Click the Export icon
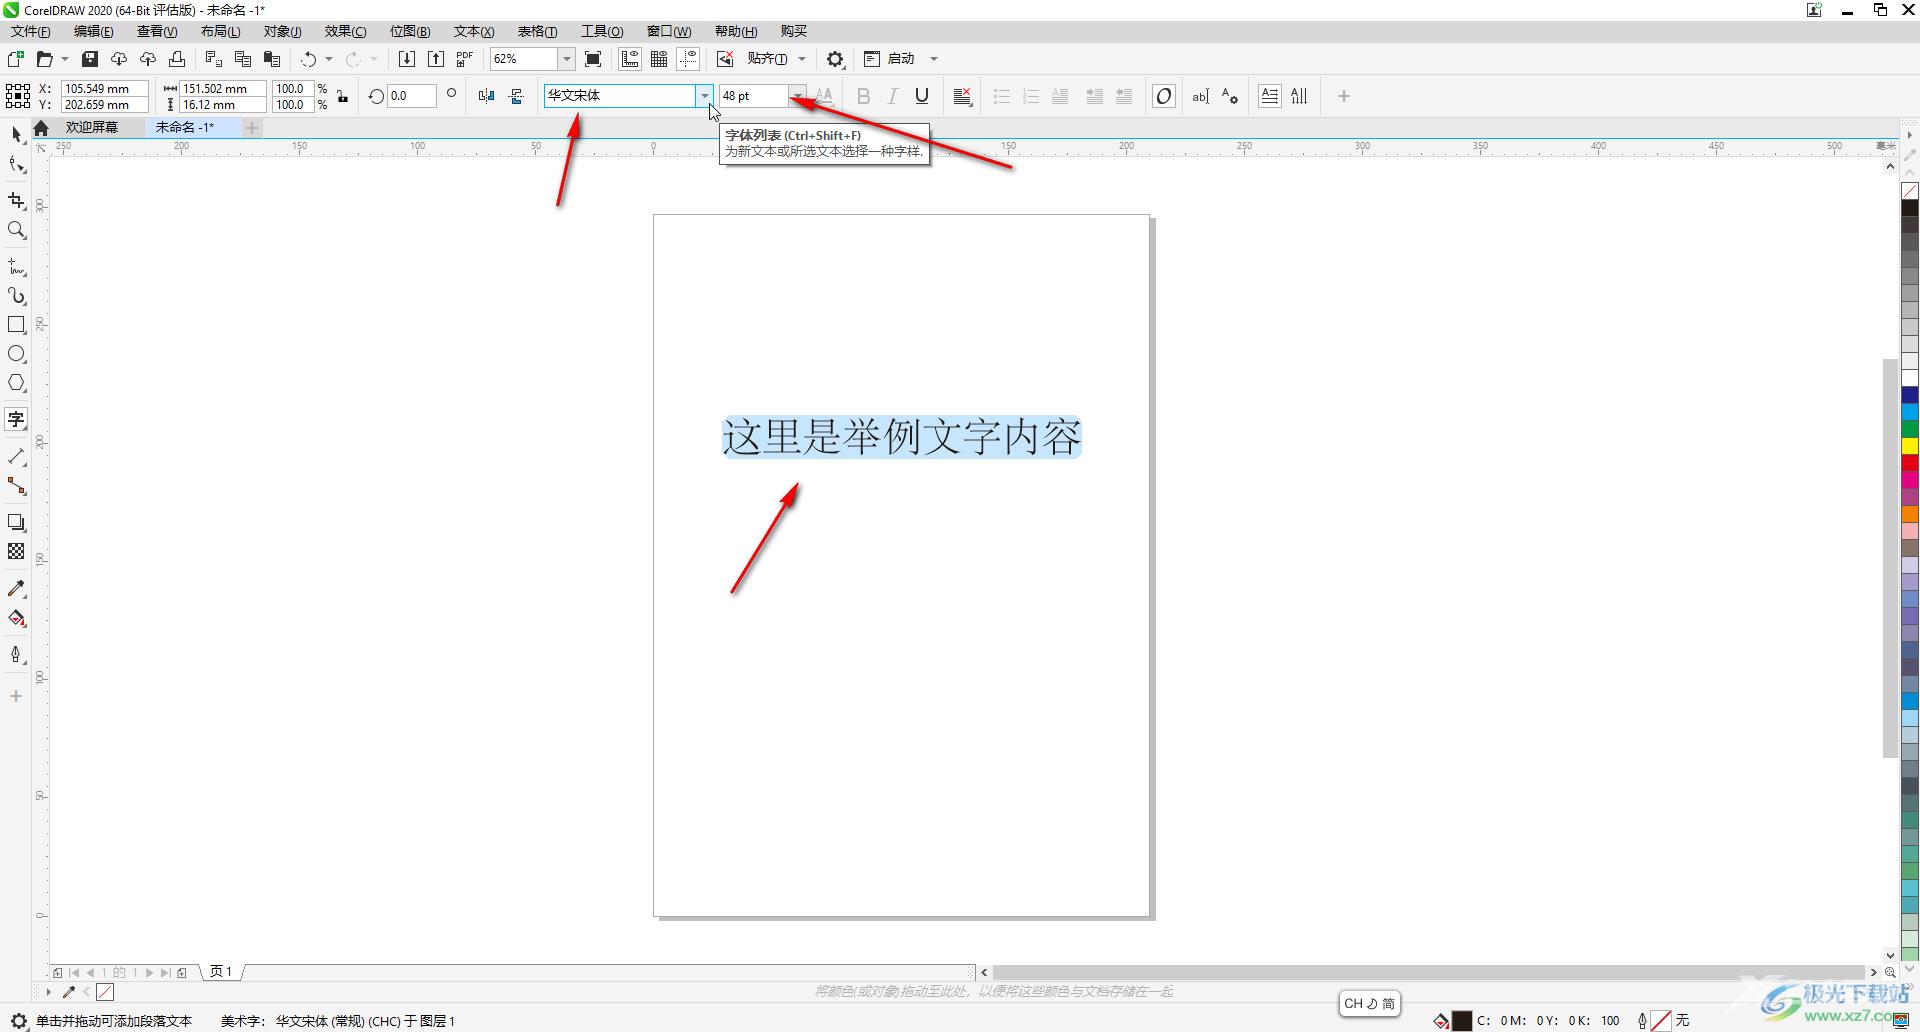The image size is (1920, 1032). click(x=436, y=59)
